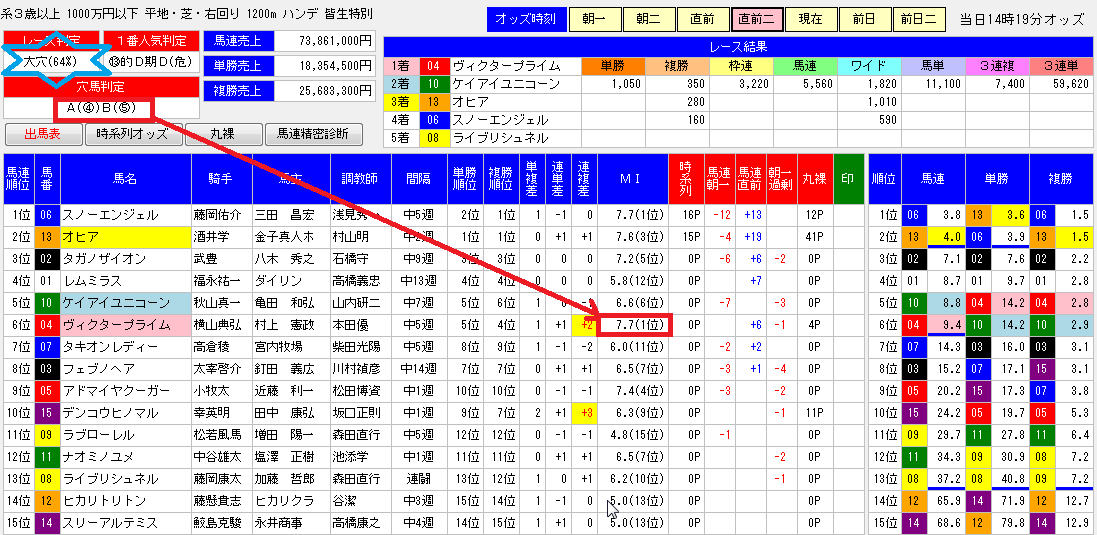Open the 馬連精密診断 tab
This screenshot has height=535, width=1097.
pyautogui.click(x=314, y=134)
